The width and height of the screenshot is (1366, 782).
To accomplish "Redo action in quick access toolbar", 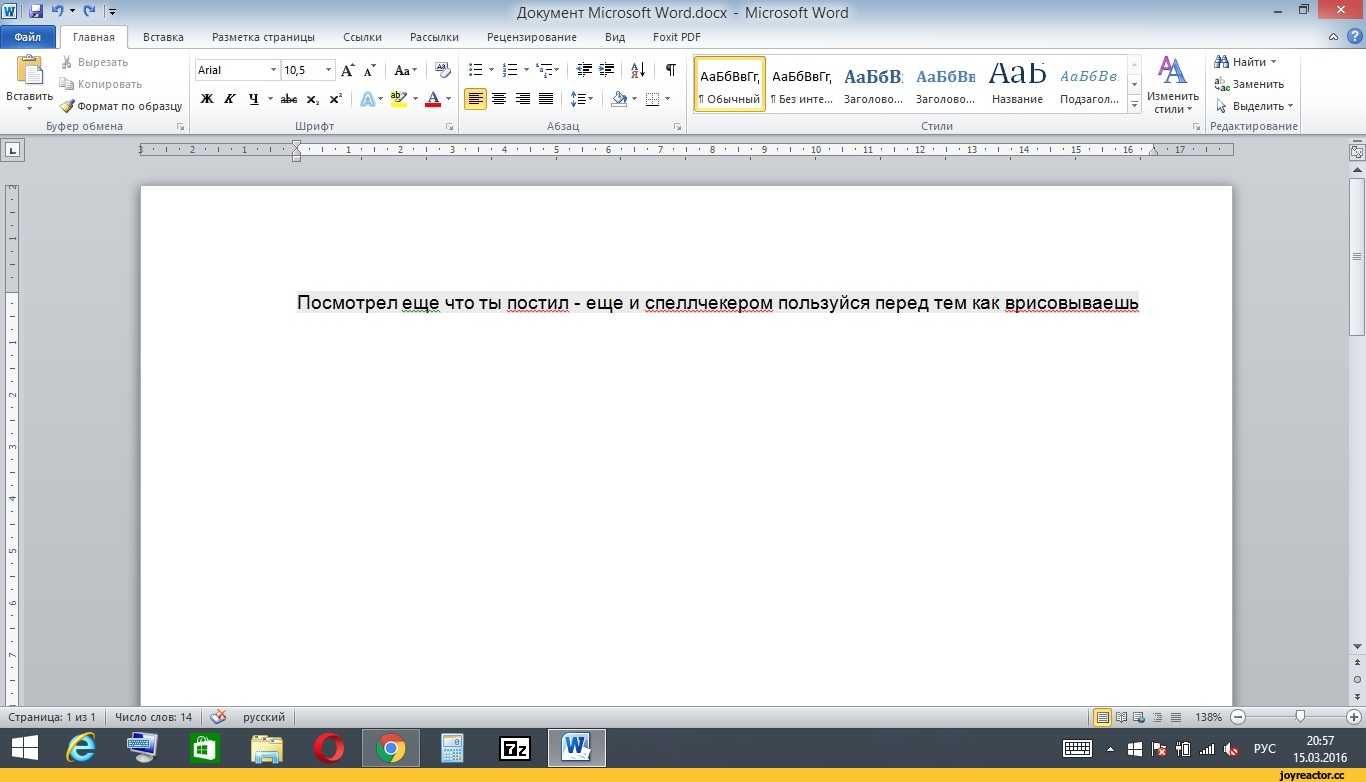I will tap(90, 12).
